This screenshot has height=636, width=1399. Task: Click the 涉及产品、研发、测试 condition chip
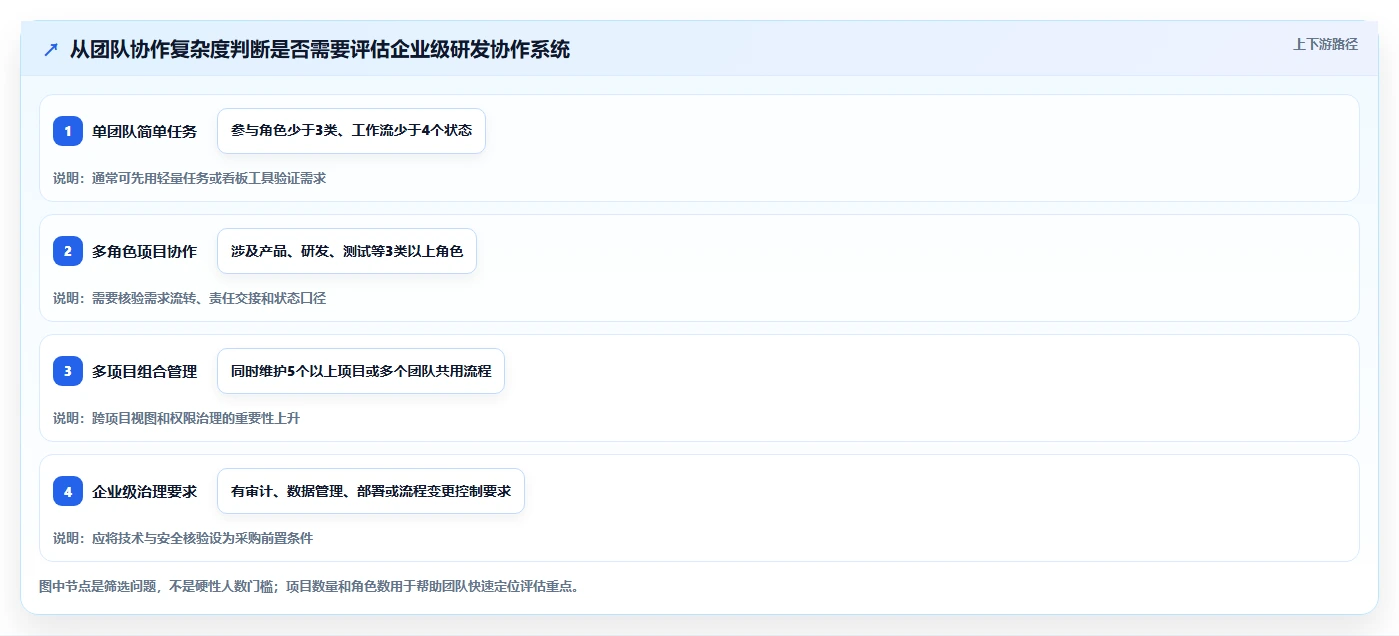click(347, 251)
